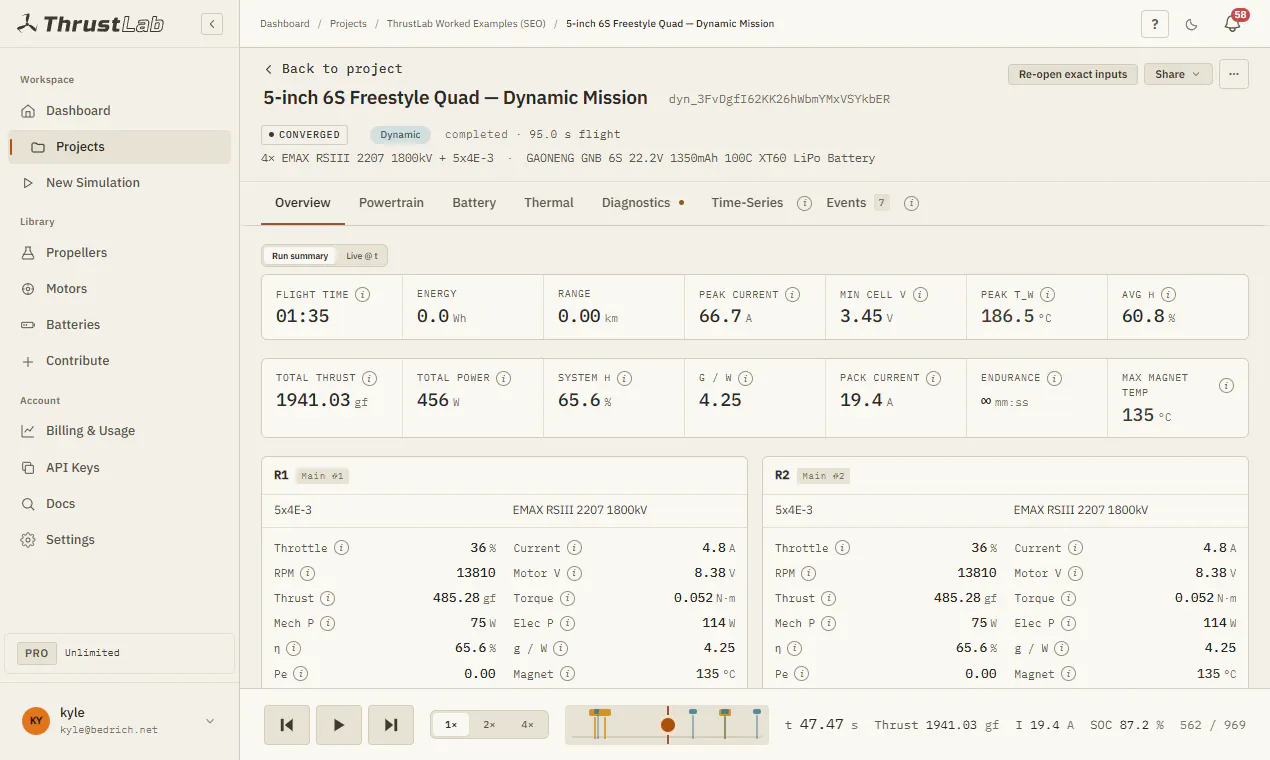The width and height of the screenshot is (1270, 760).
Task: Click info icon next to Time-Series tab
Action: [x=804, y=203]
